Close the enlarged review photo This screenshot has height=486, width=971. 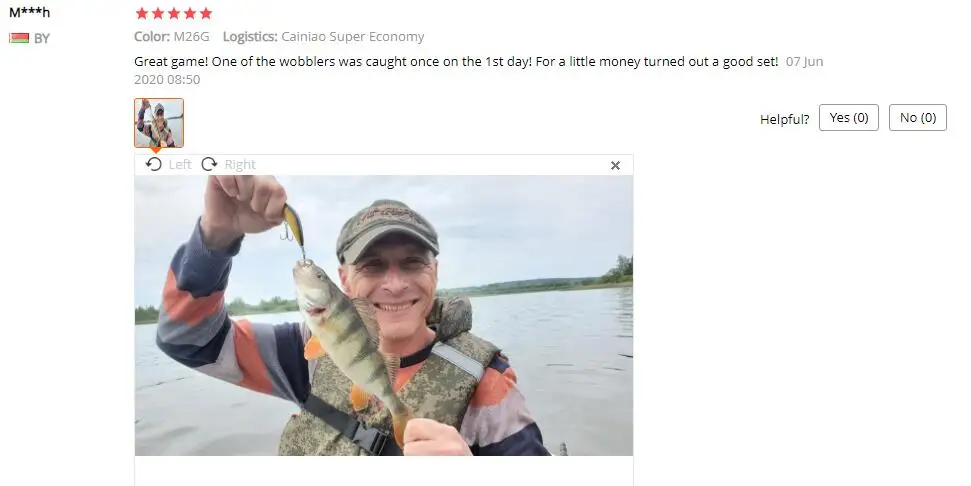(615, 165)
